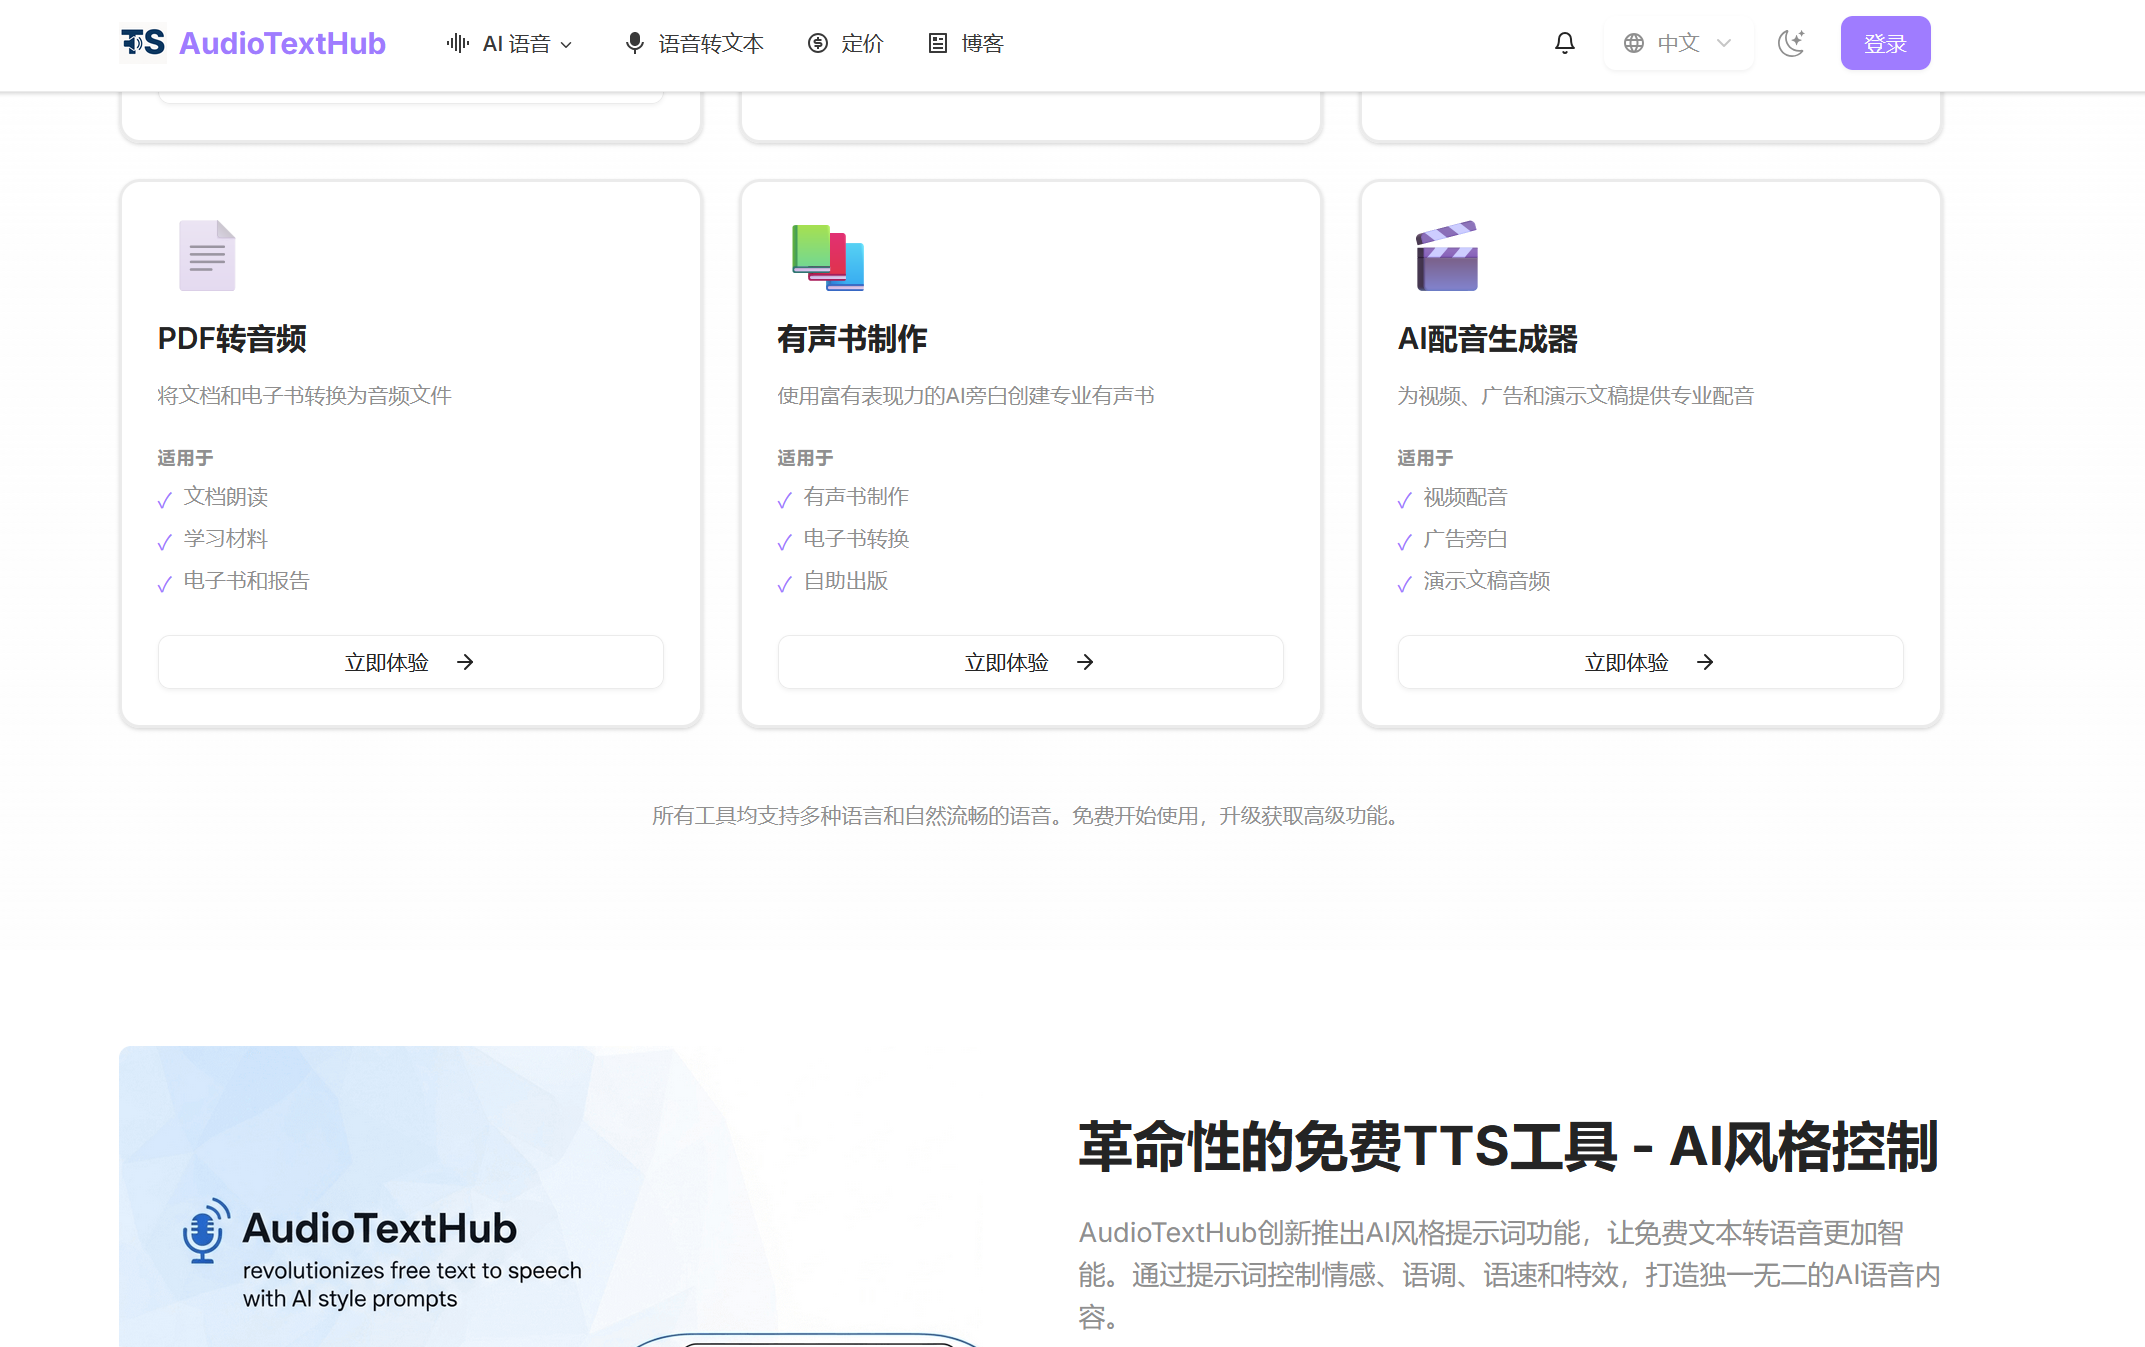Open the 博客 menu item
This screenshot has height=1347, width=2145.
pyautogui.click(x=963, y=42)
